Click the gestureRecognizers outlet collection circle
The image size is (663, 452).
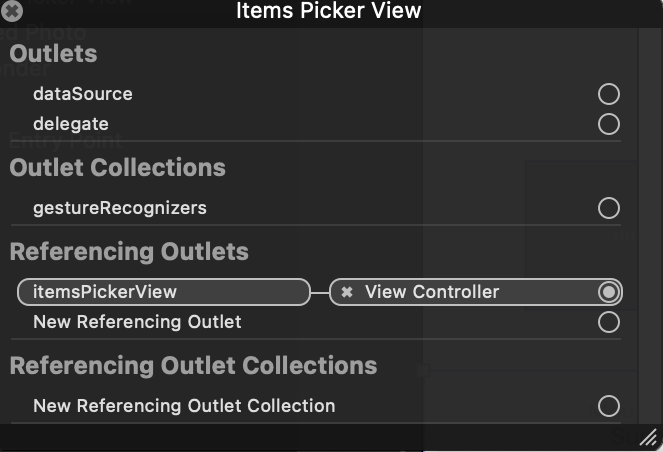(609, 208)
